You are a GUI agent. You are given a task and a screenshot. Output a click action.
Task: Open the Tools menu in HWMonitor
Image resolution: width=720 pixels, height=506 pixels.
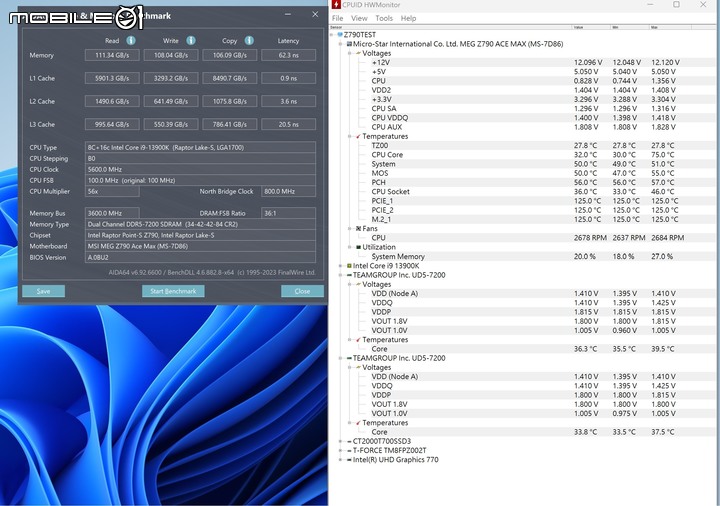(x=384, y=18)
